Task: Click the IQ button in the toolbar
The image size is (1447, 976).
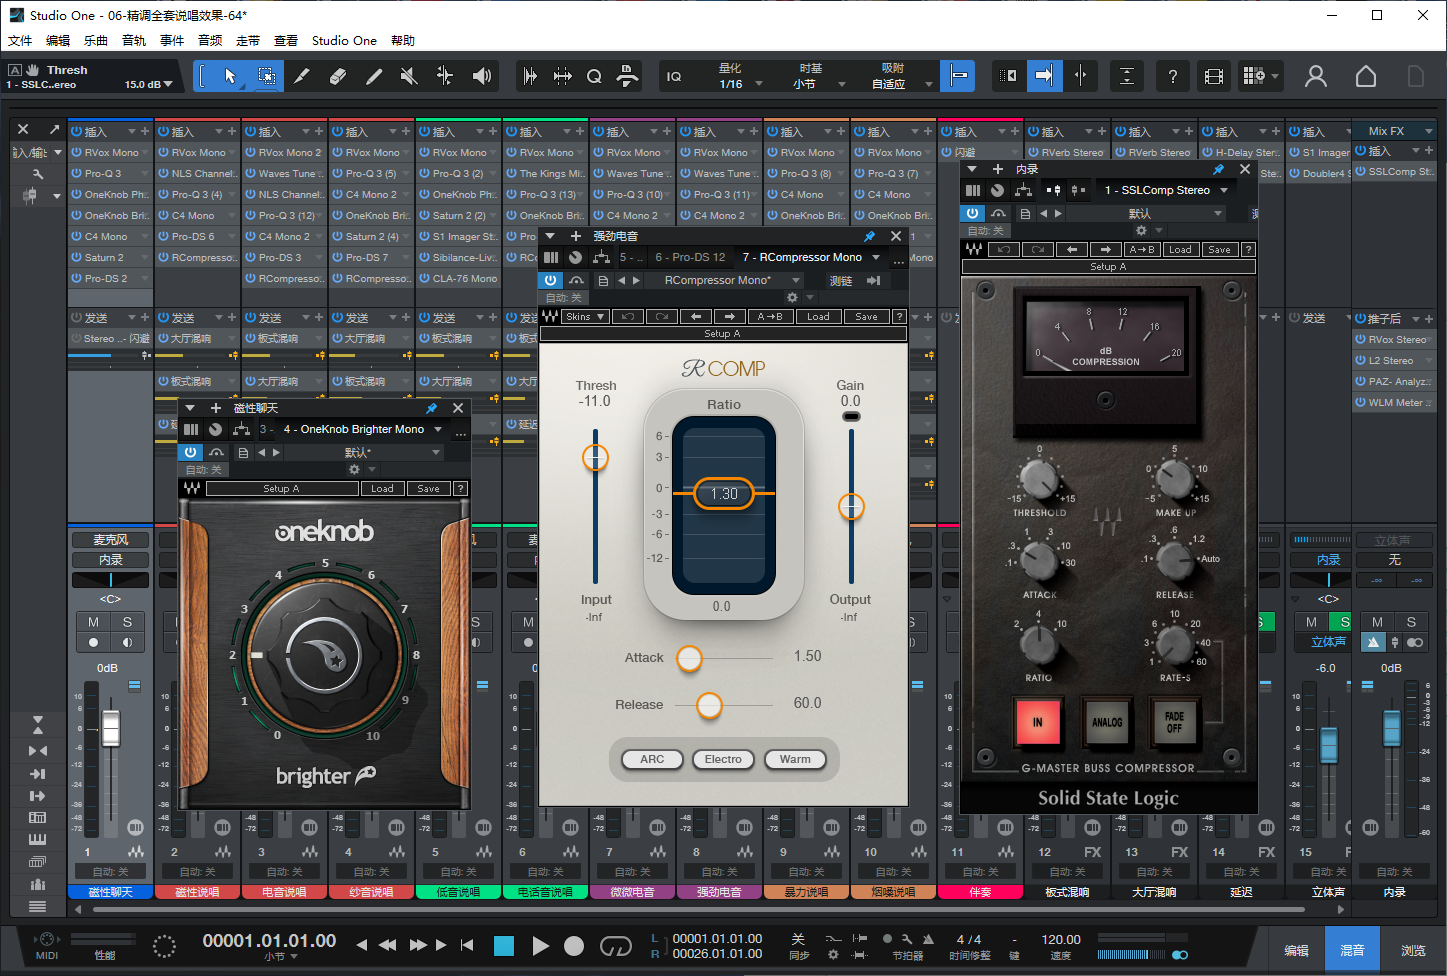Action: click(674, 76)
